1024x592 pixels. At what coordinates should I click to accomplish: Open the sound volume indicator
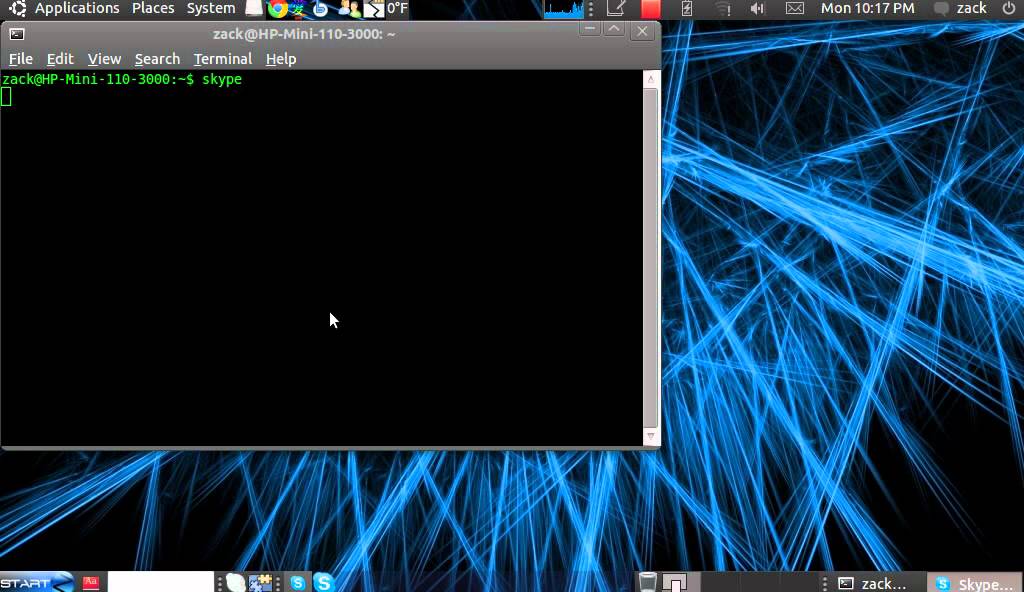point(758,8)
